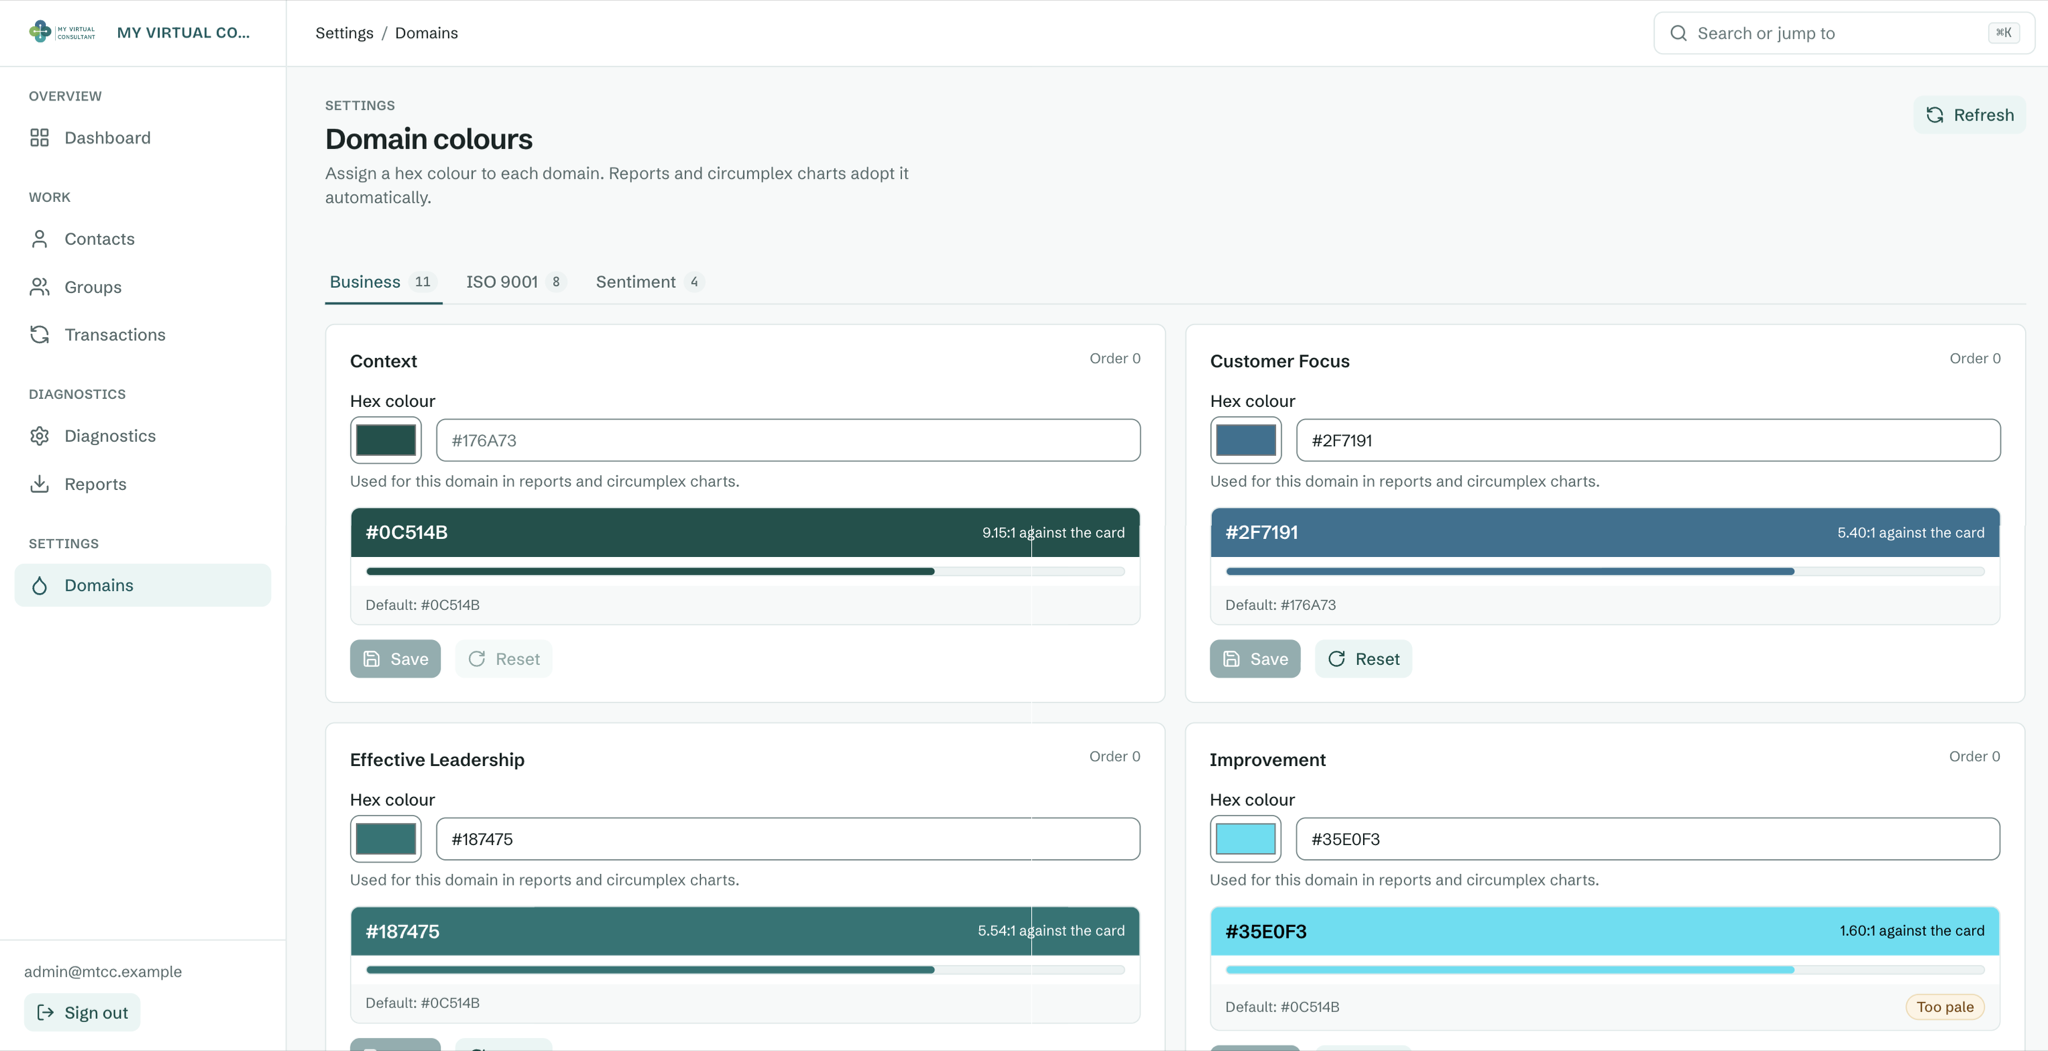Click save disk icon in Customer Focus card
This screenshot has height=1051, width=2048.
[1232, 659]
